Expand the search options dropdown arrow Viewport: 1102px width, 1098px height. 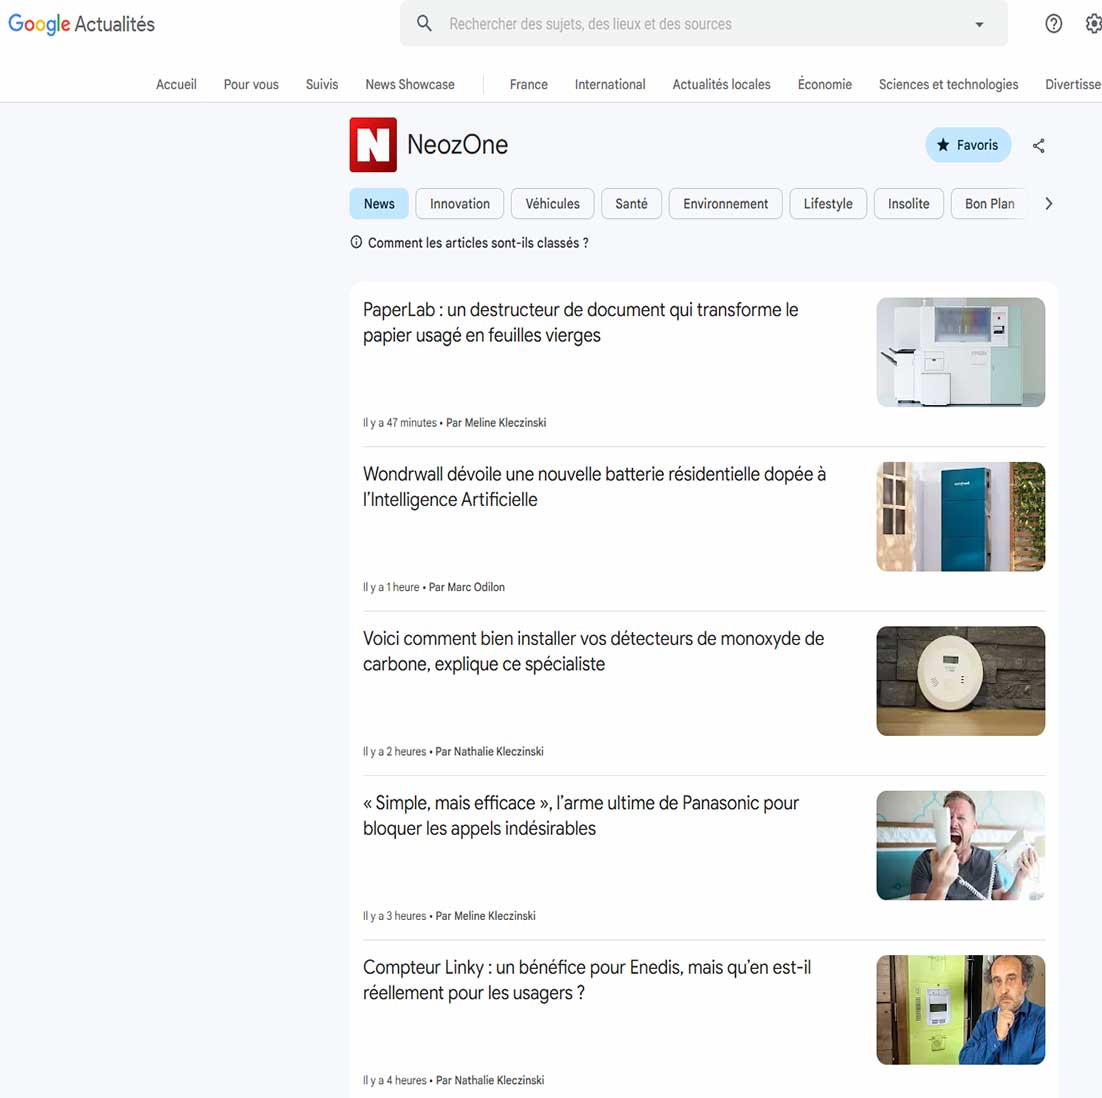click(979, 25)
